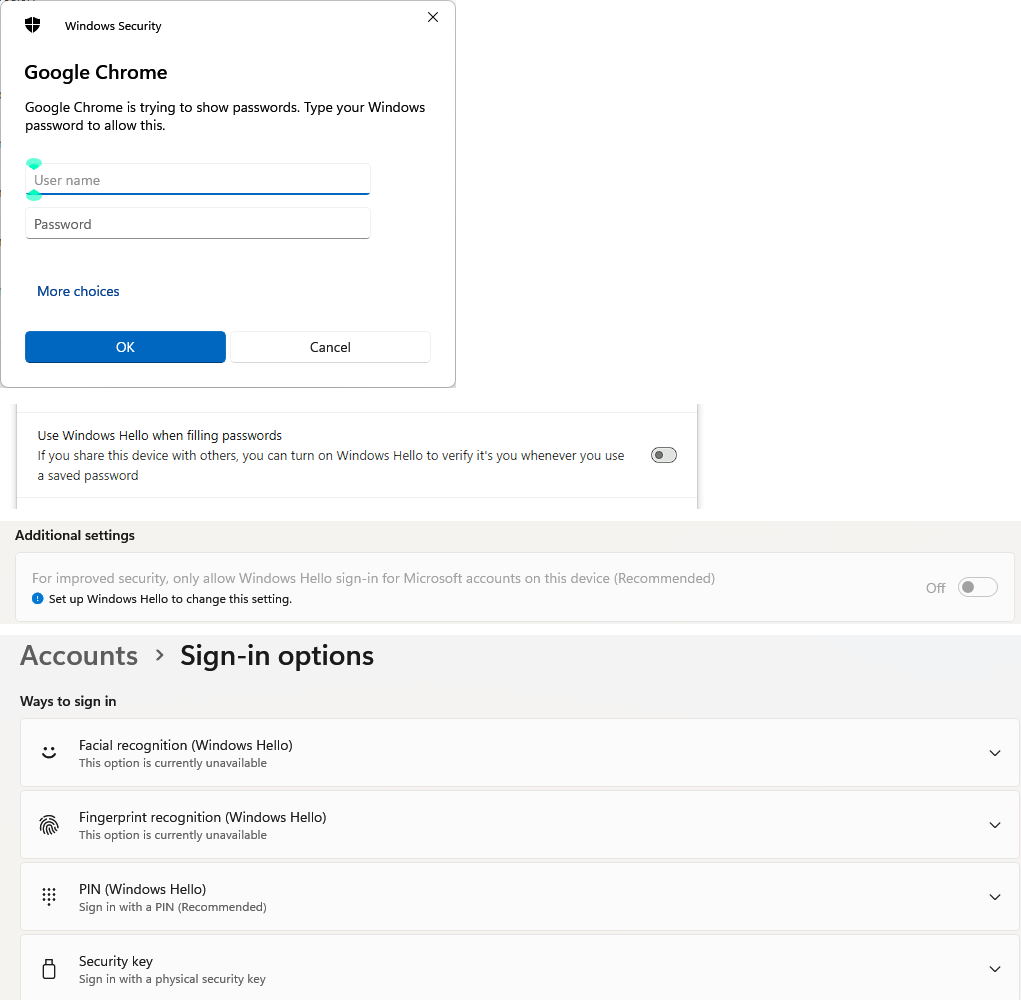The width and height of the screenshot is (1021, 1000).
Task: Go back to Accounts in the breadcrumb
Action: 79,656
